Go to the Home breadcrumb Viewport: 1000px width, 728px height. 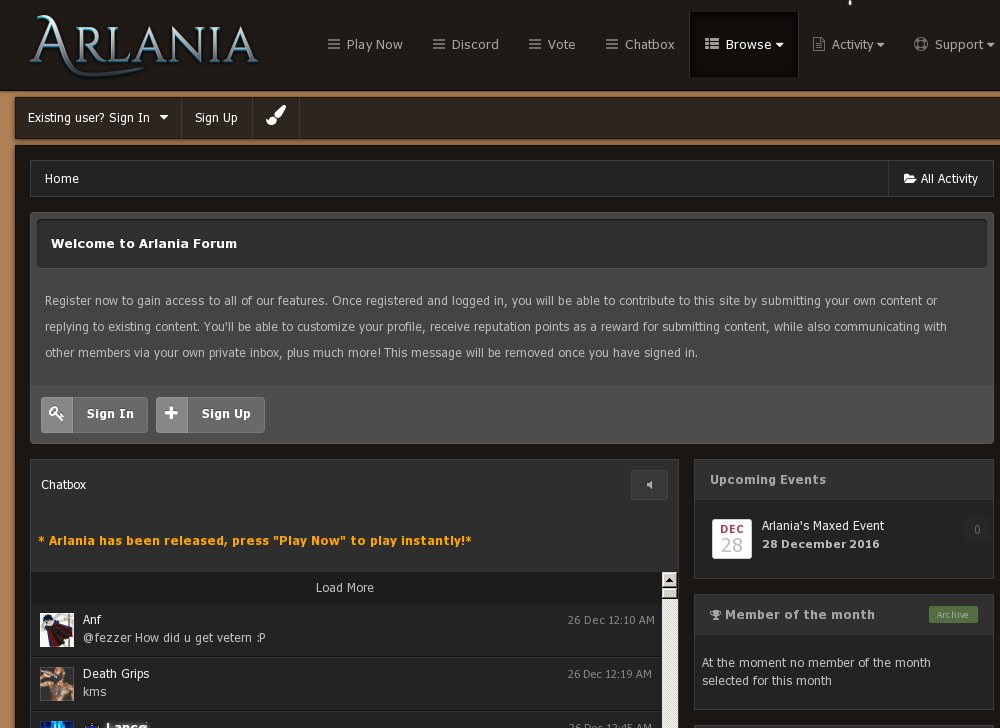(x=62, y=179)
